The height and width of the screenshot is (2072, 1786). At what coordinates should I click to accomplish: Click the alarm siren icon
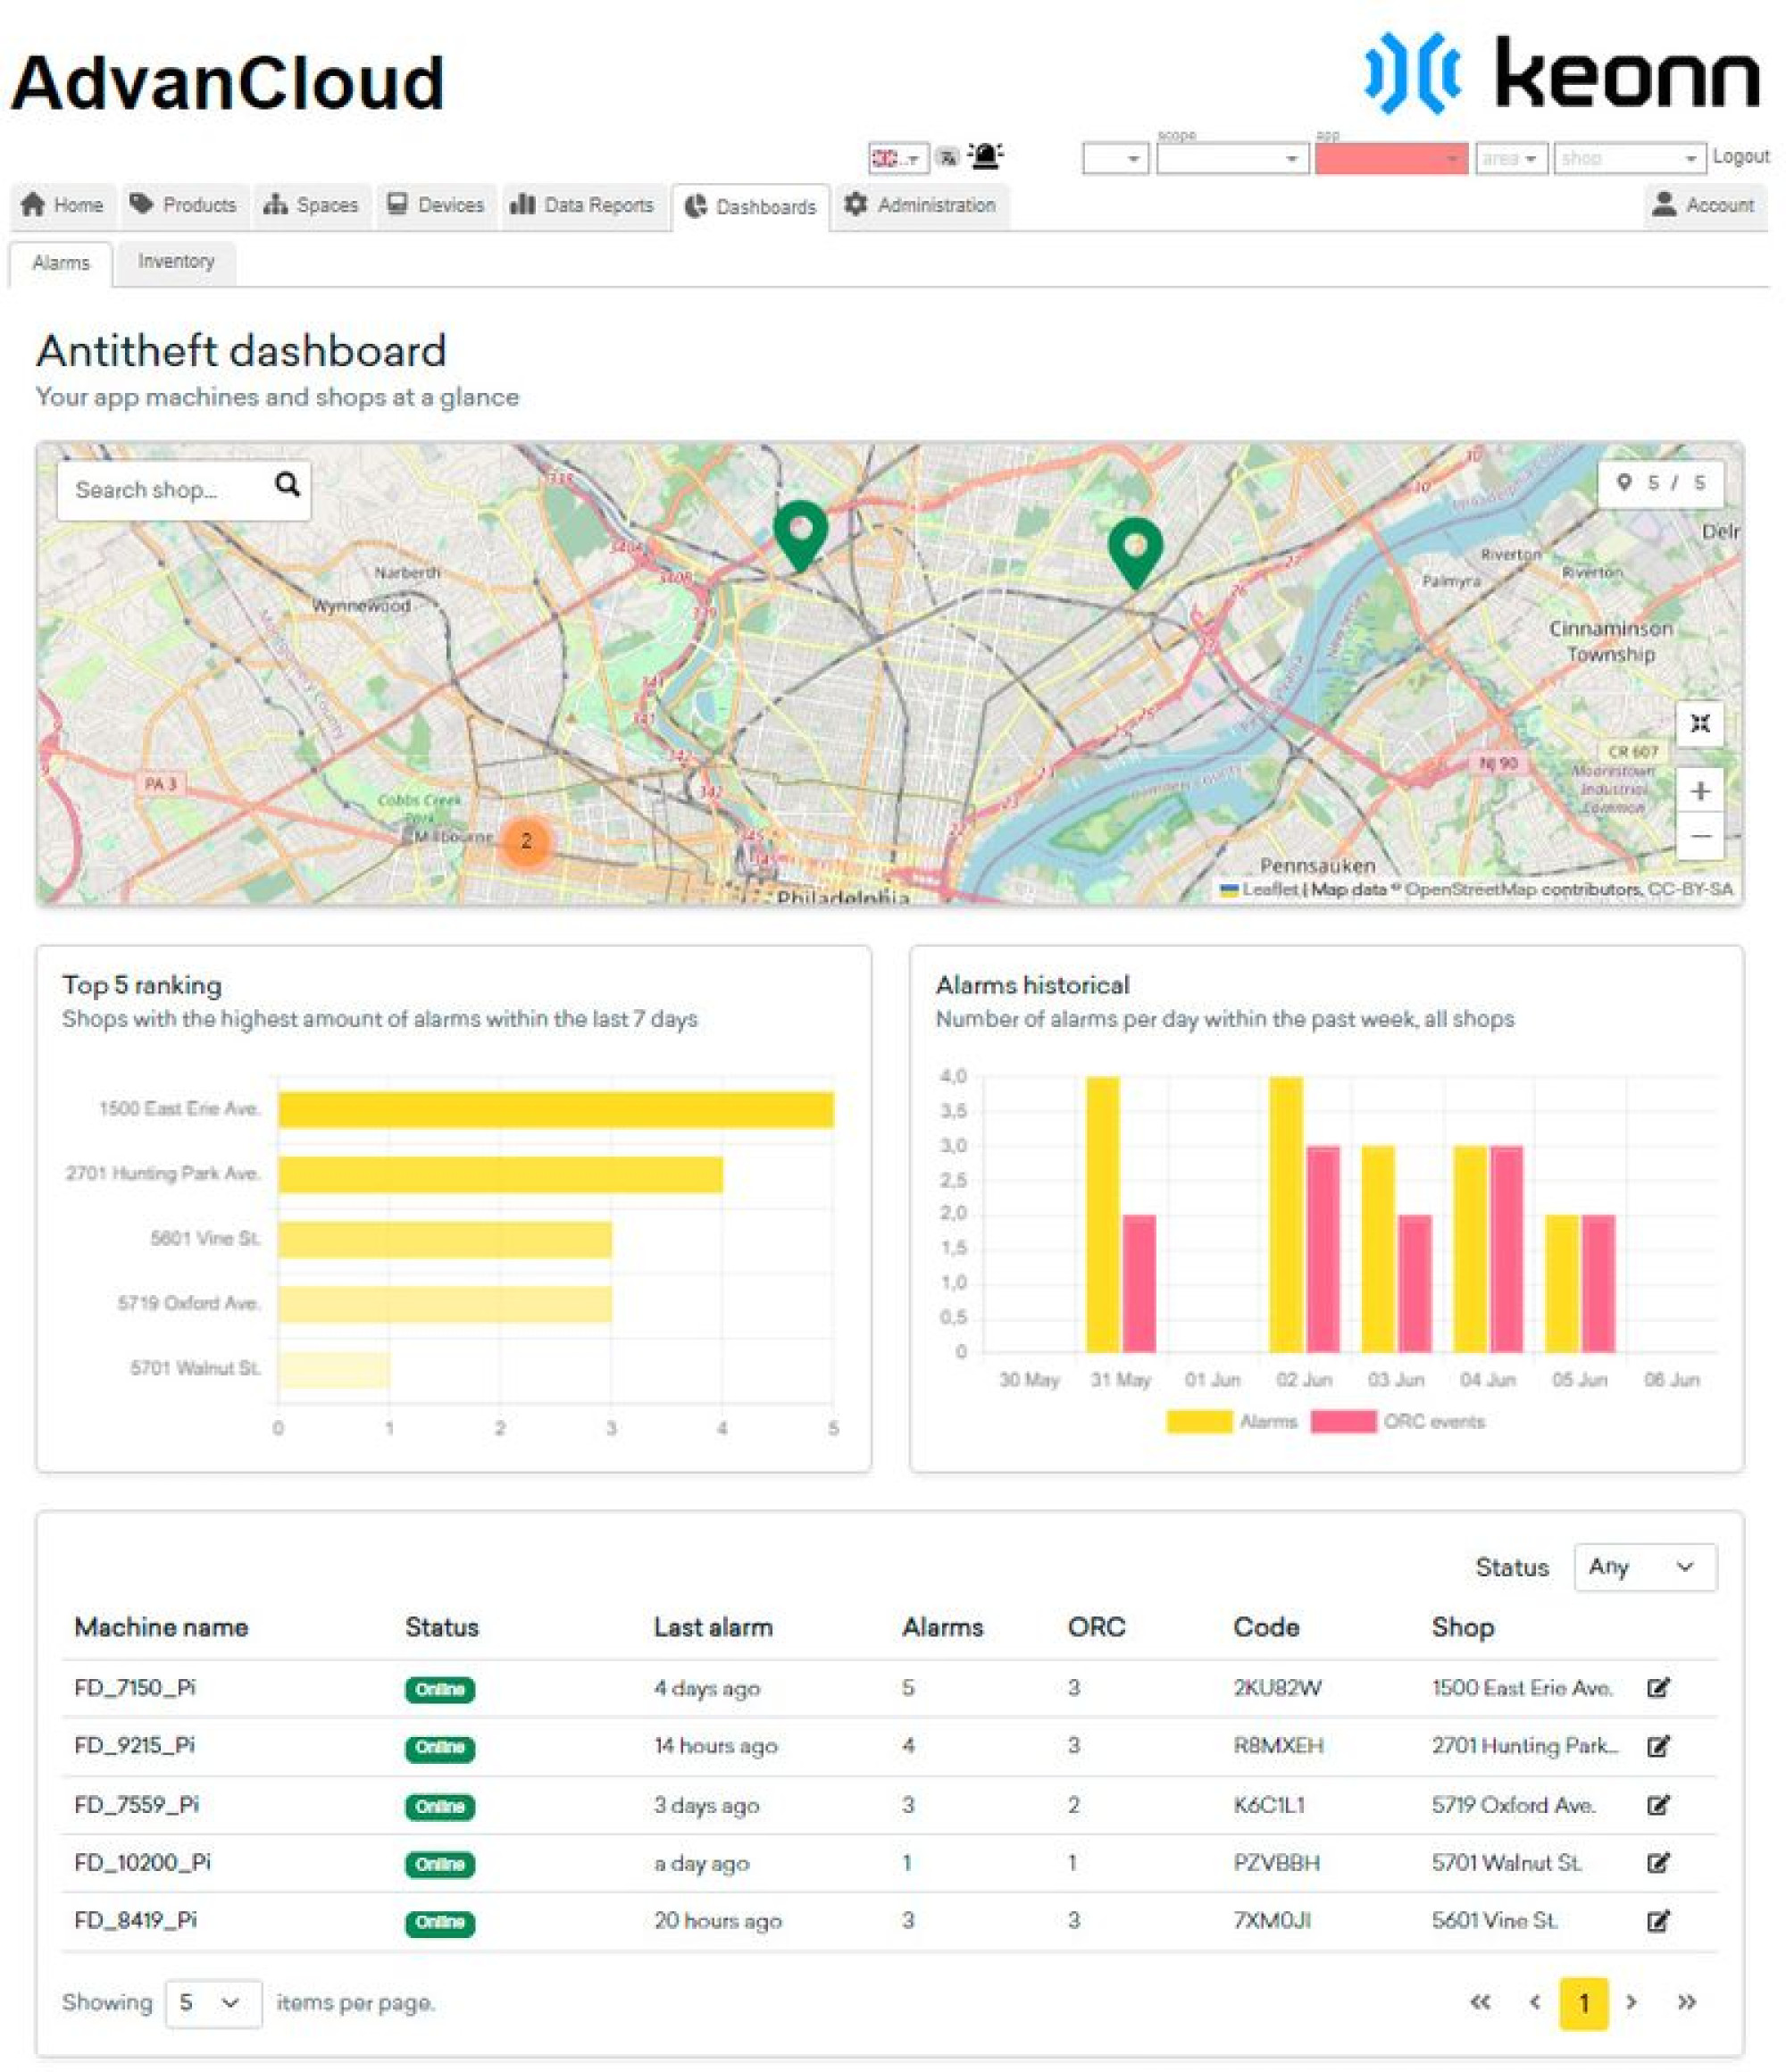(985, 156)
